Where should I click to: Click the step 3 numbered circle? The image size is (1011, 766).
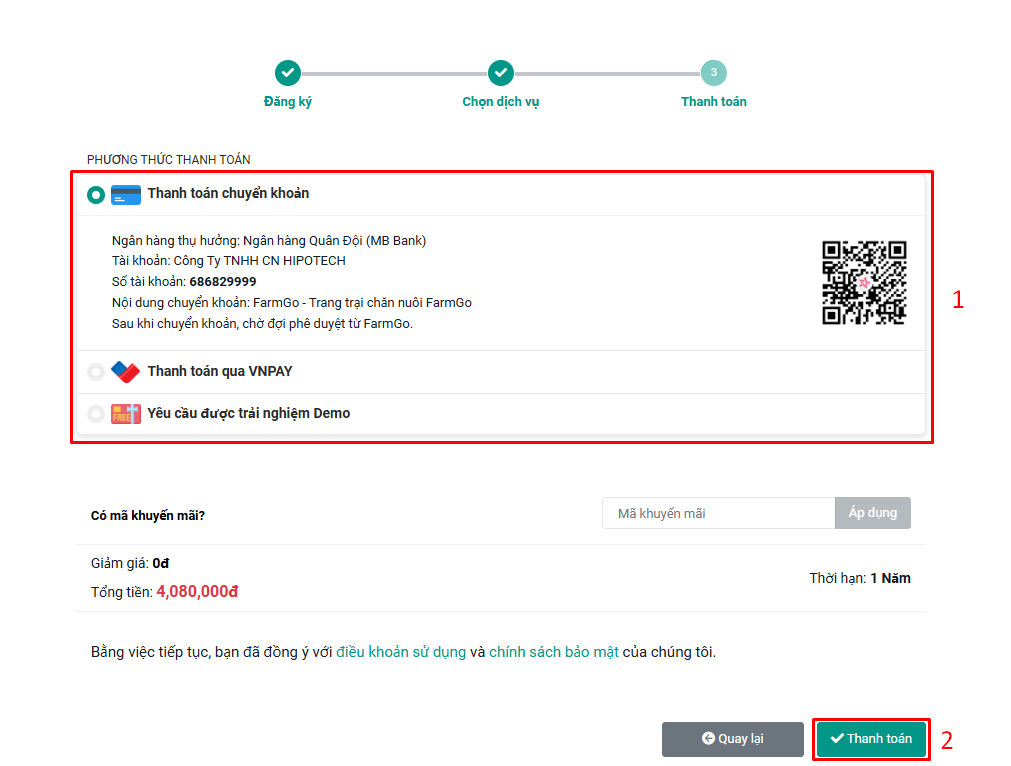coord(713,73)
